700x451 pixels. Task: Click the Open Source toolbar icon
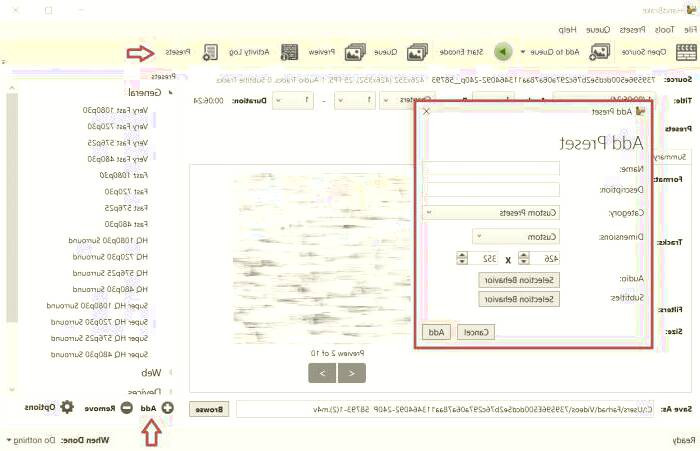coord(600,51)
